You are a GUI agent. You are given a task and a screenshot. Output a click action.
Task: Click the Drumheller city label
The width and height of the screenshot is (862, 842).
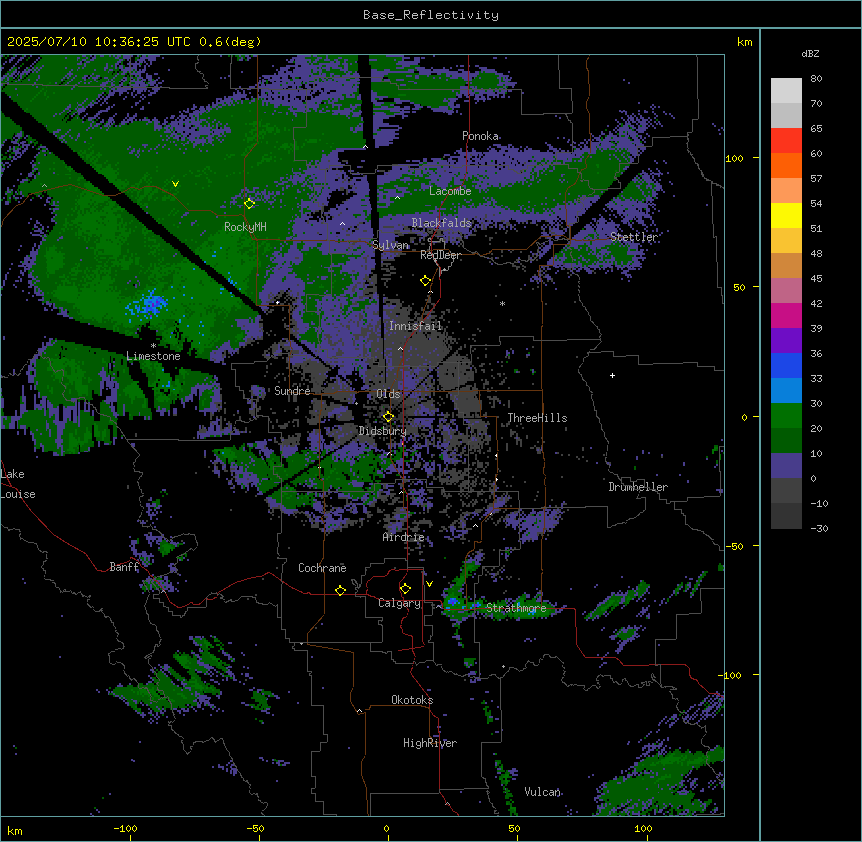click(638, 487)
